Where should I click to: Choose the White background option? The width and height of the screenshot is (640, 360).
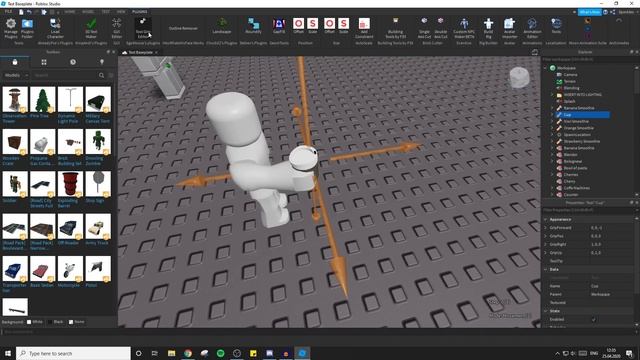pos(35,322)
